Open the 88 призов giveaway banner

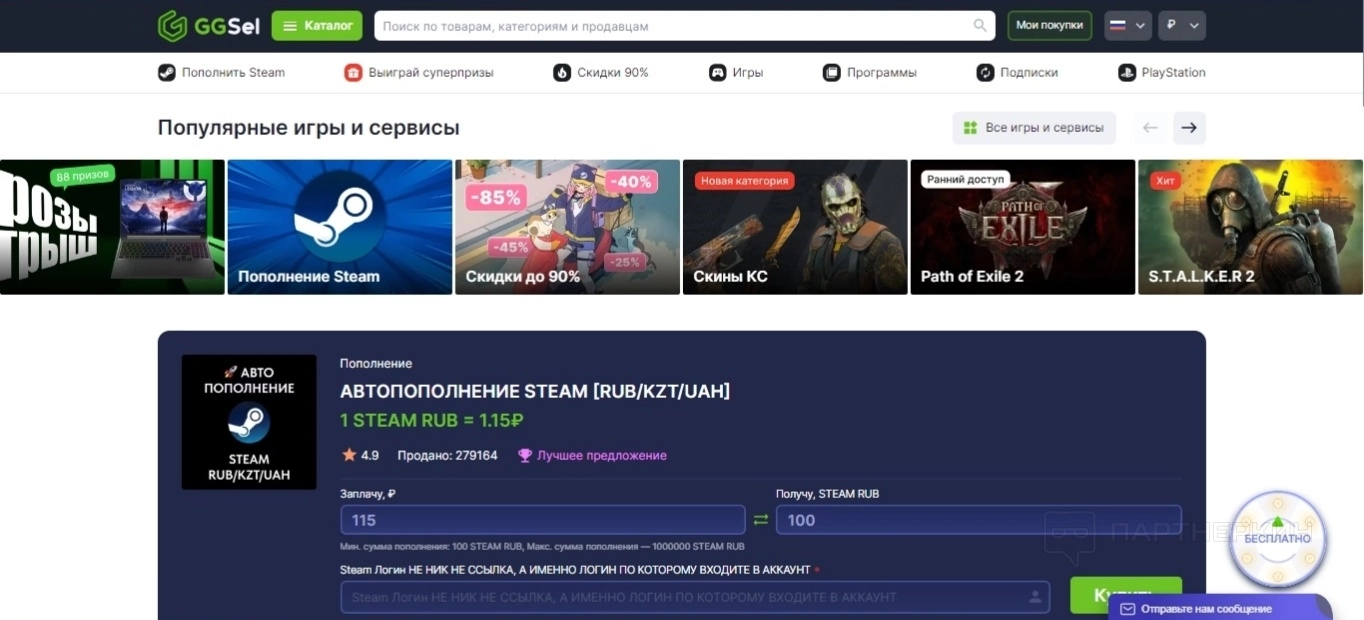click(x=112, y=227)
